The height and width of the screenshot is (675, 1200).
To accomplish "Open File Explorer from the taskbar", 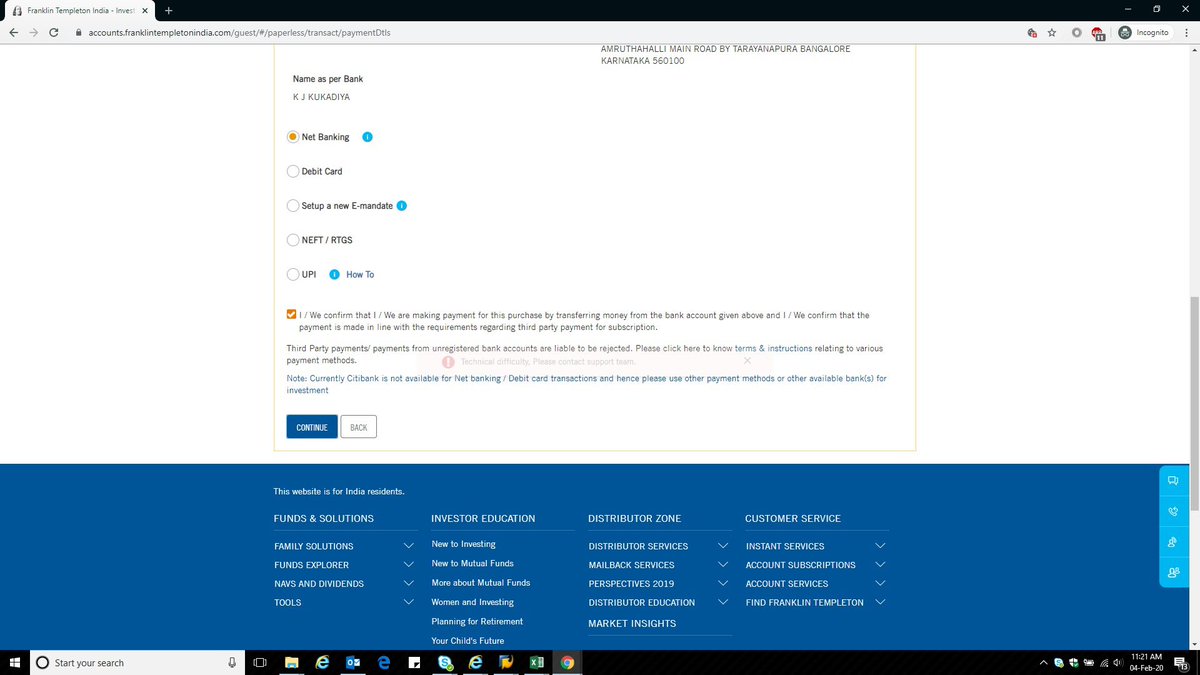I will click(x=292, y=662).
